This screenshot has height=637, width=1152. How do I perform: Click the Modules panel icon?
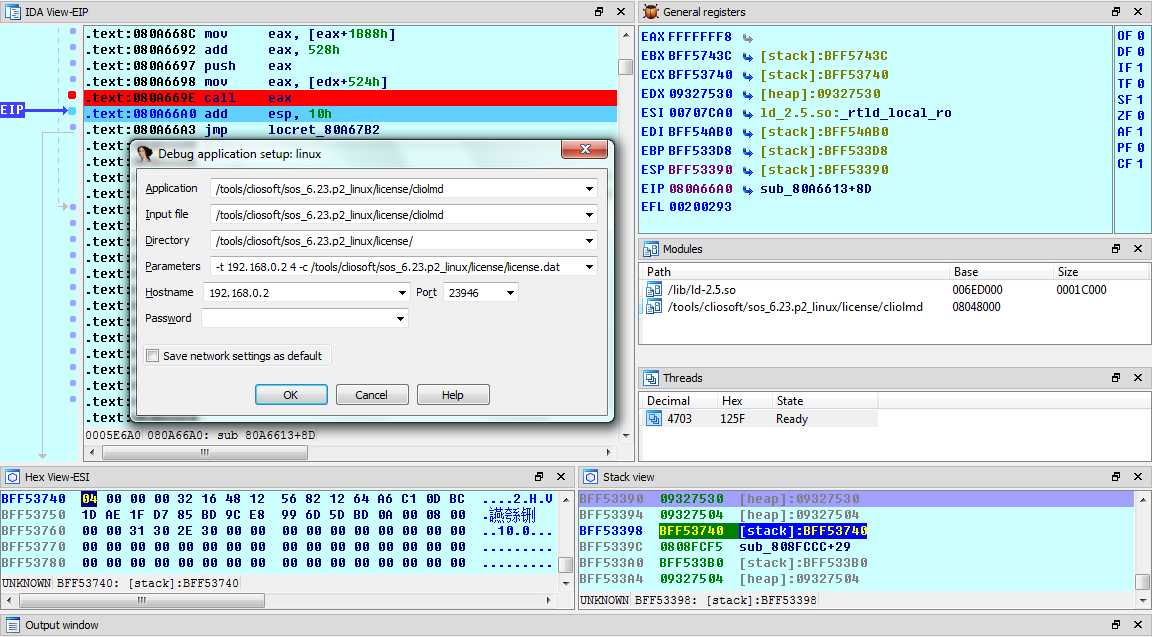650,249
